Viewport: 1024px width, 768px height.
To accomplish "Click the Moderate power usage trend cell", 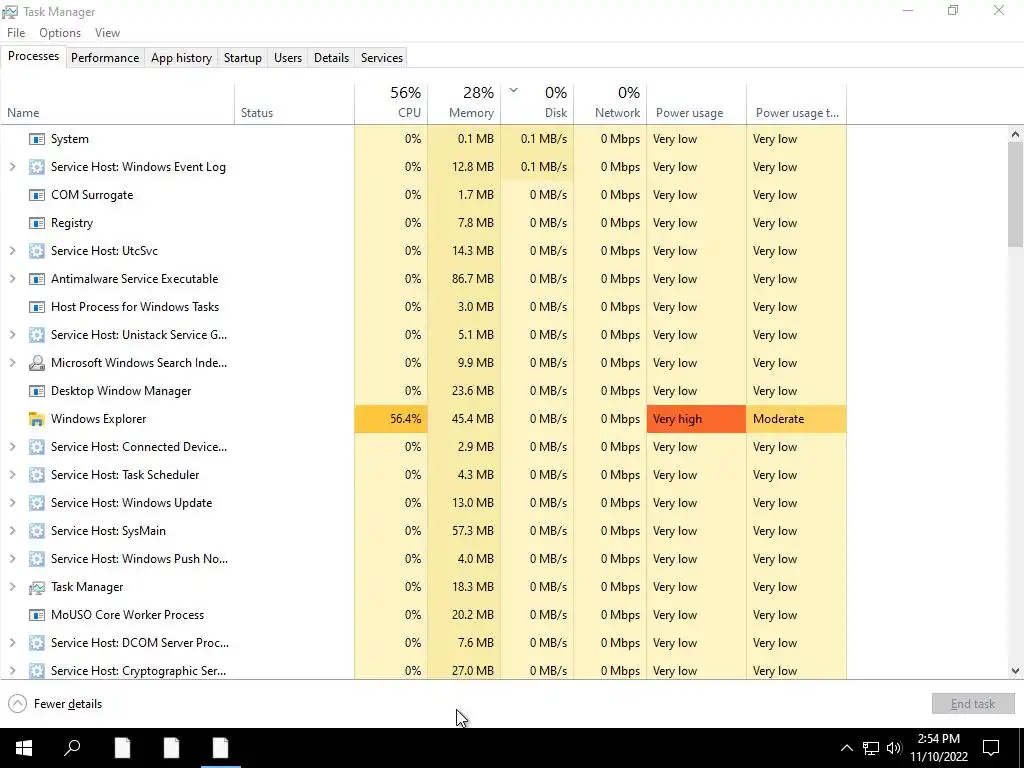I will click(x=797, y=419).
